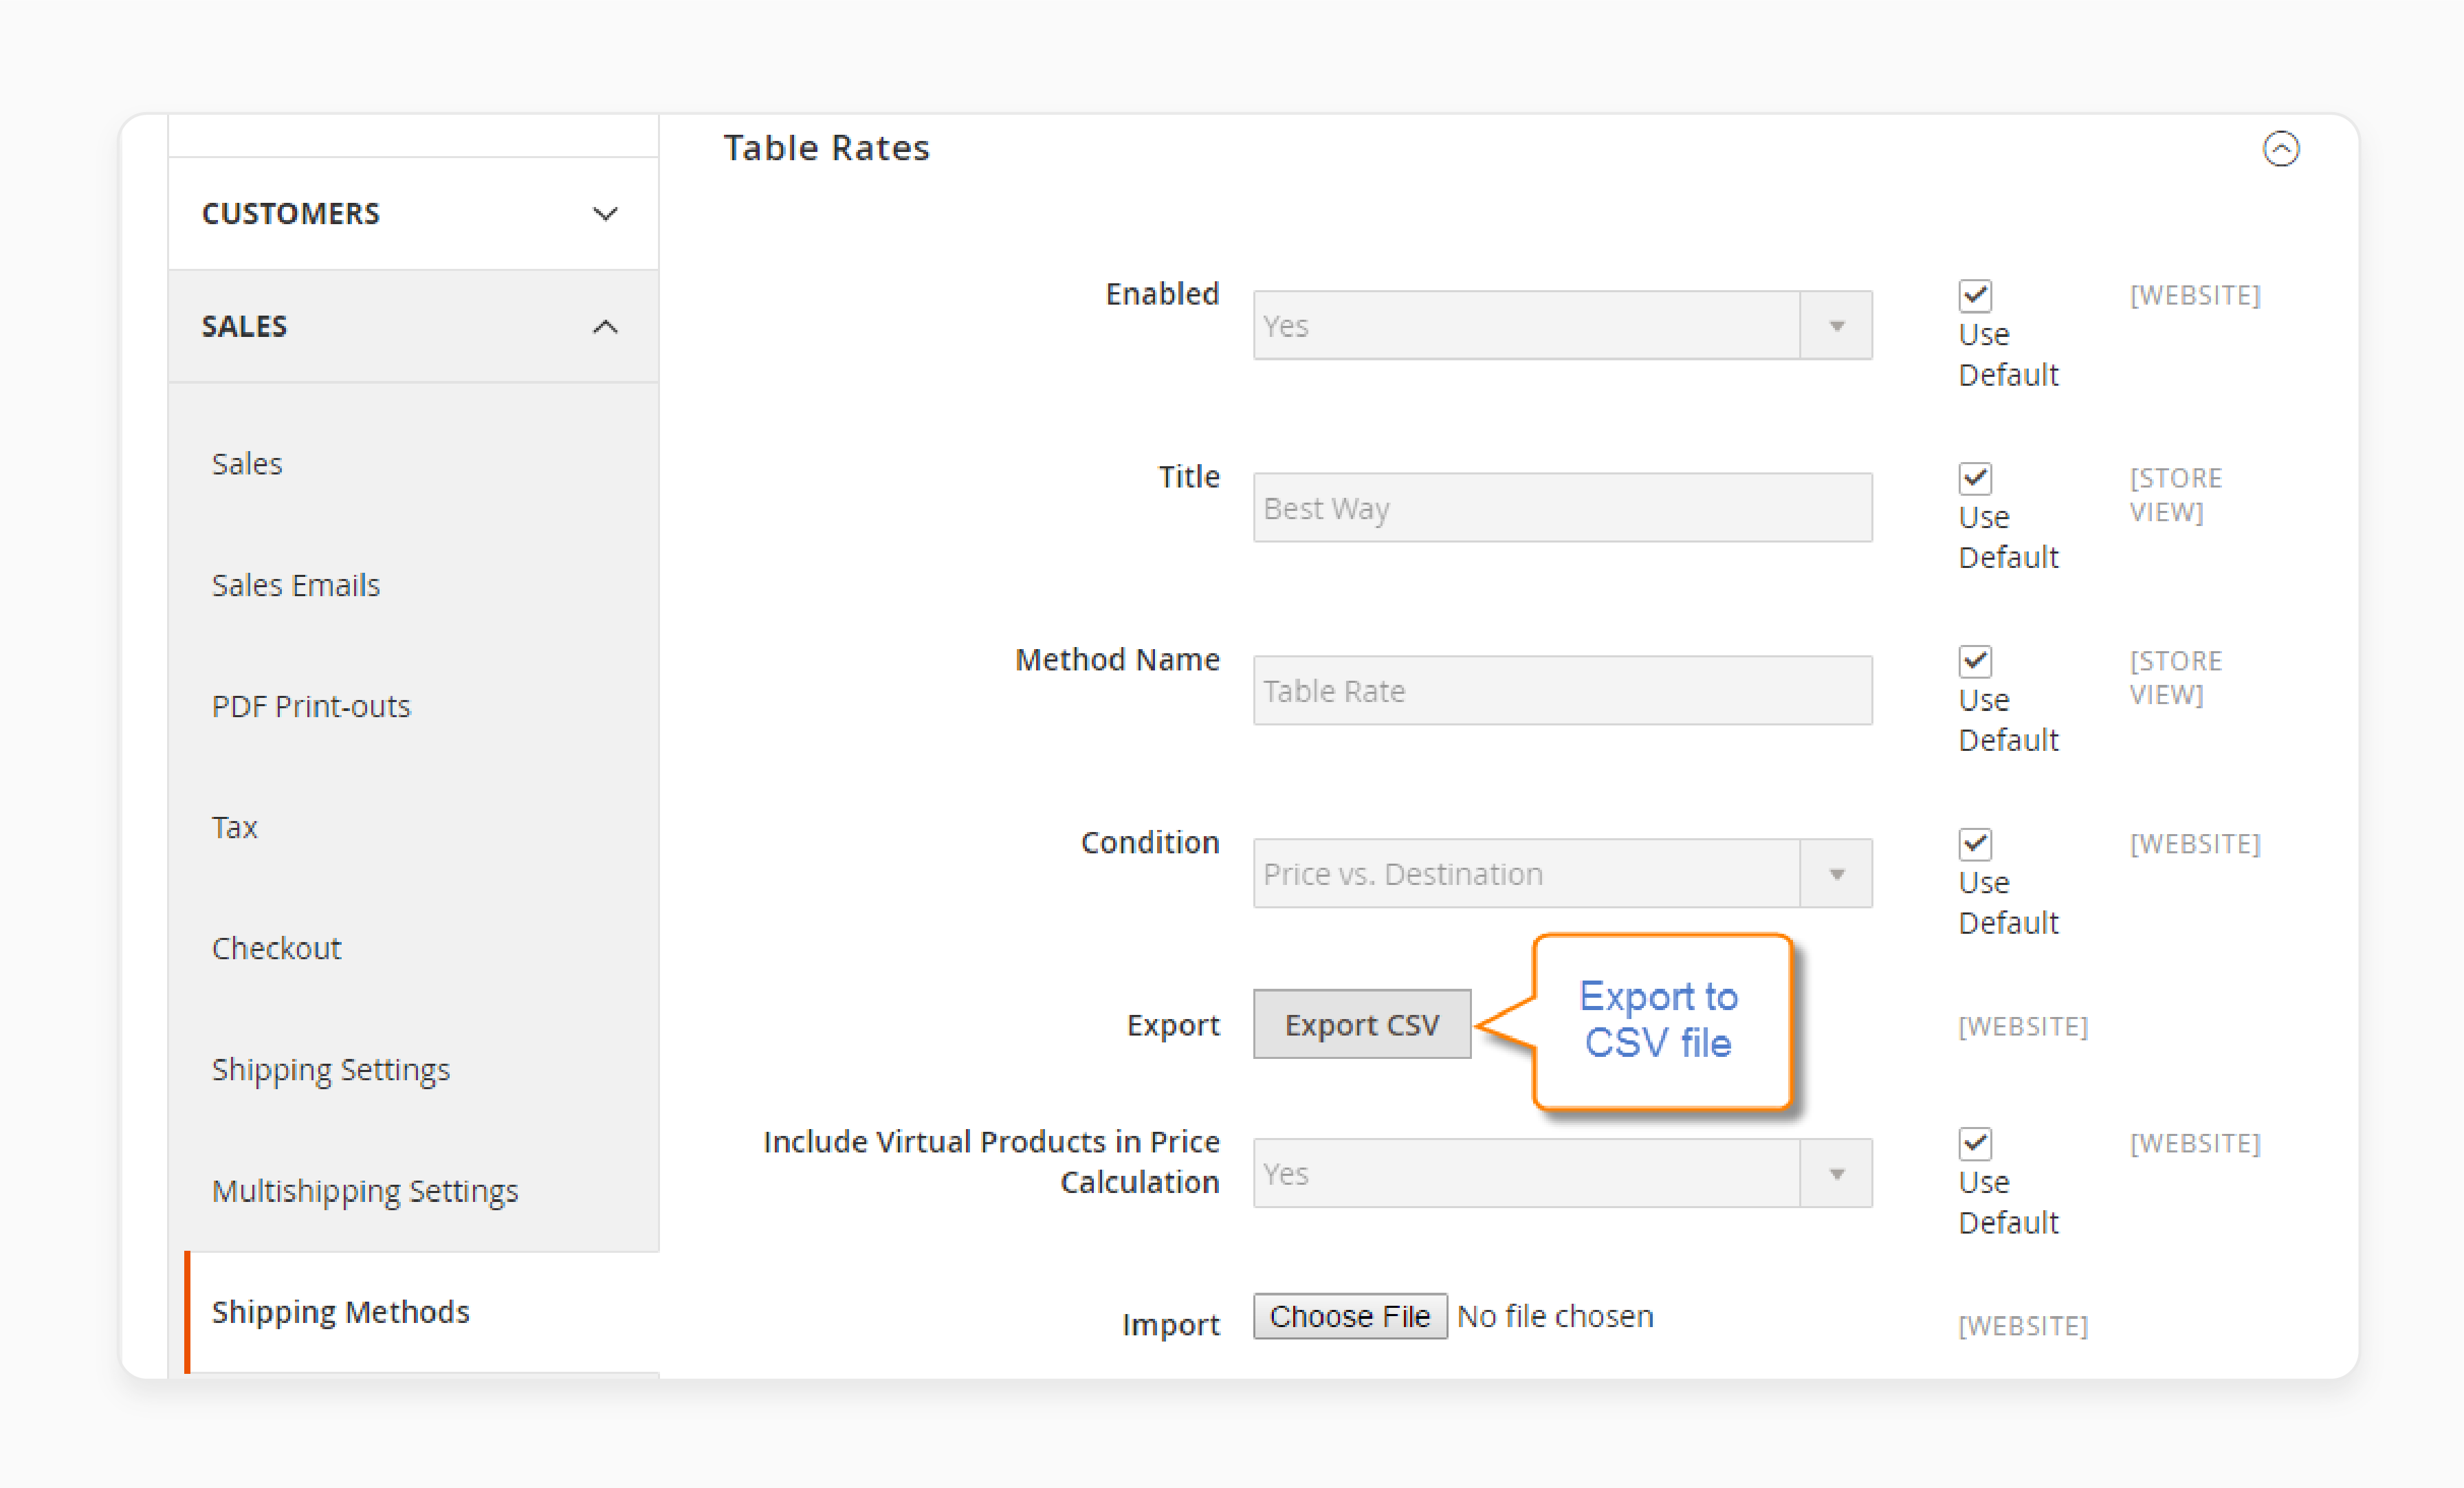
Task: Click the Export CSV button
Action: (1362, 1024)
